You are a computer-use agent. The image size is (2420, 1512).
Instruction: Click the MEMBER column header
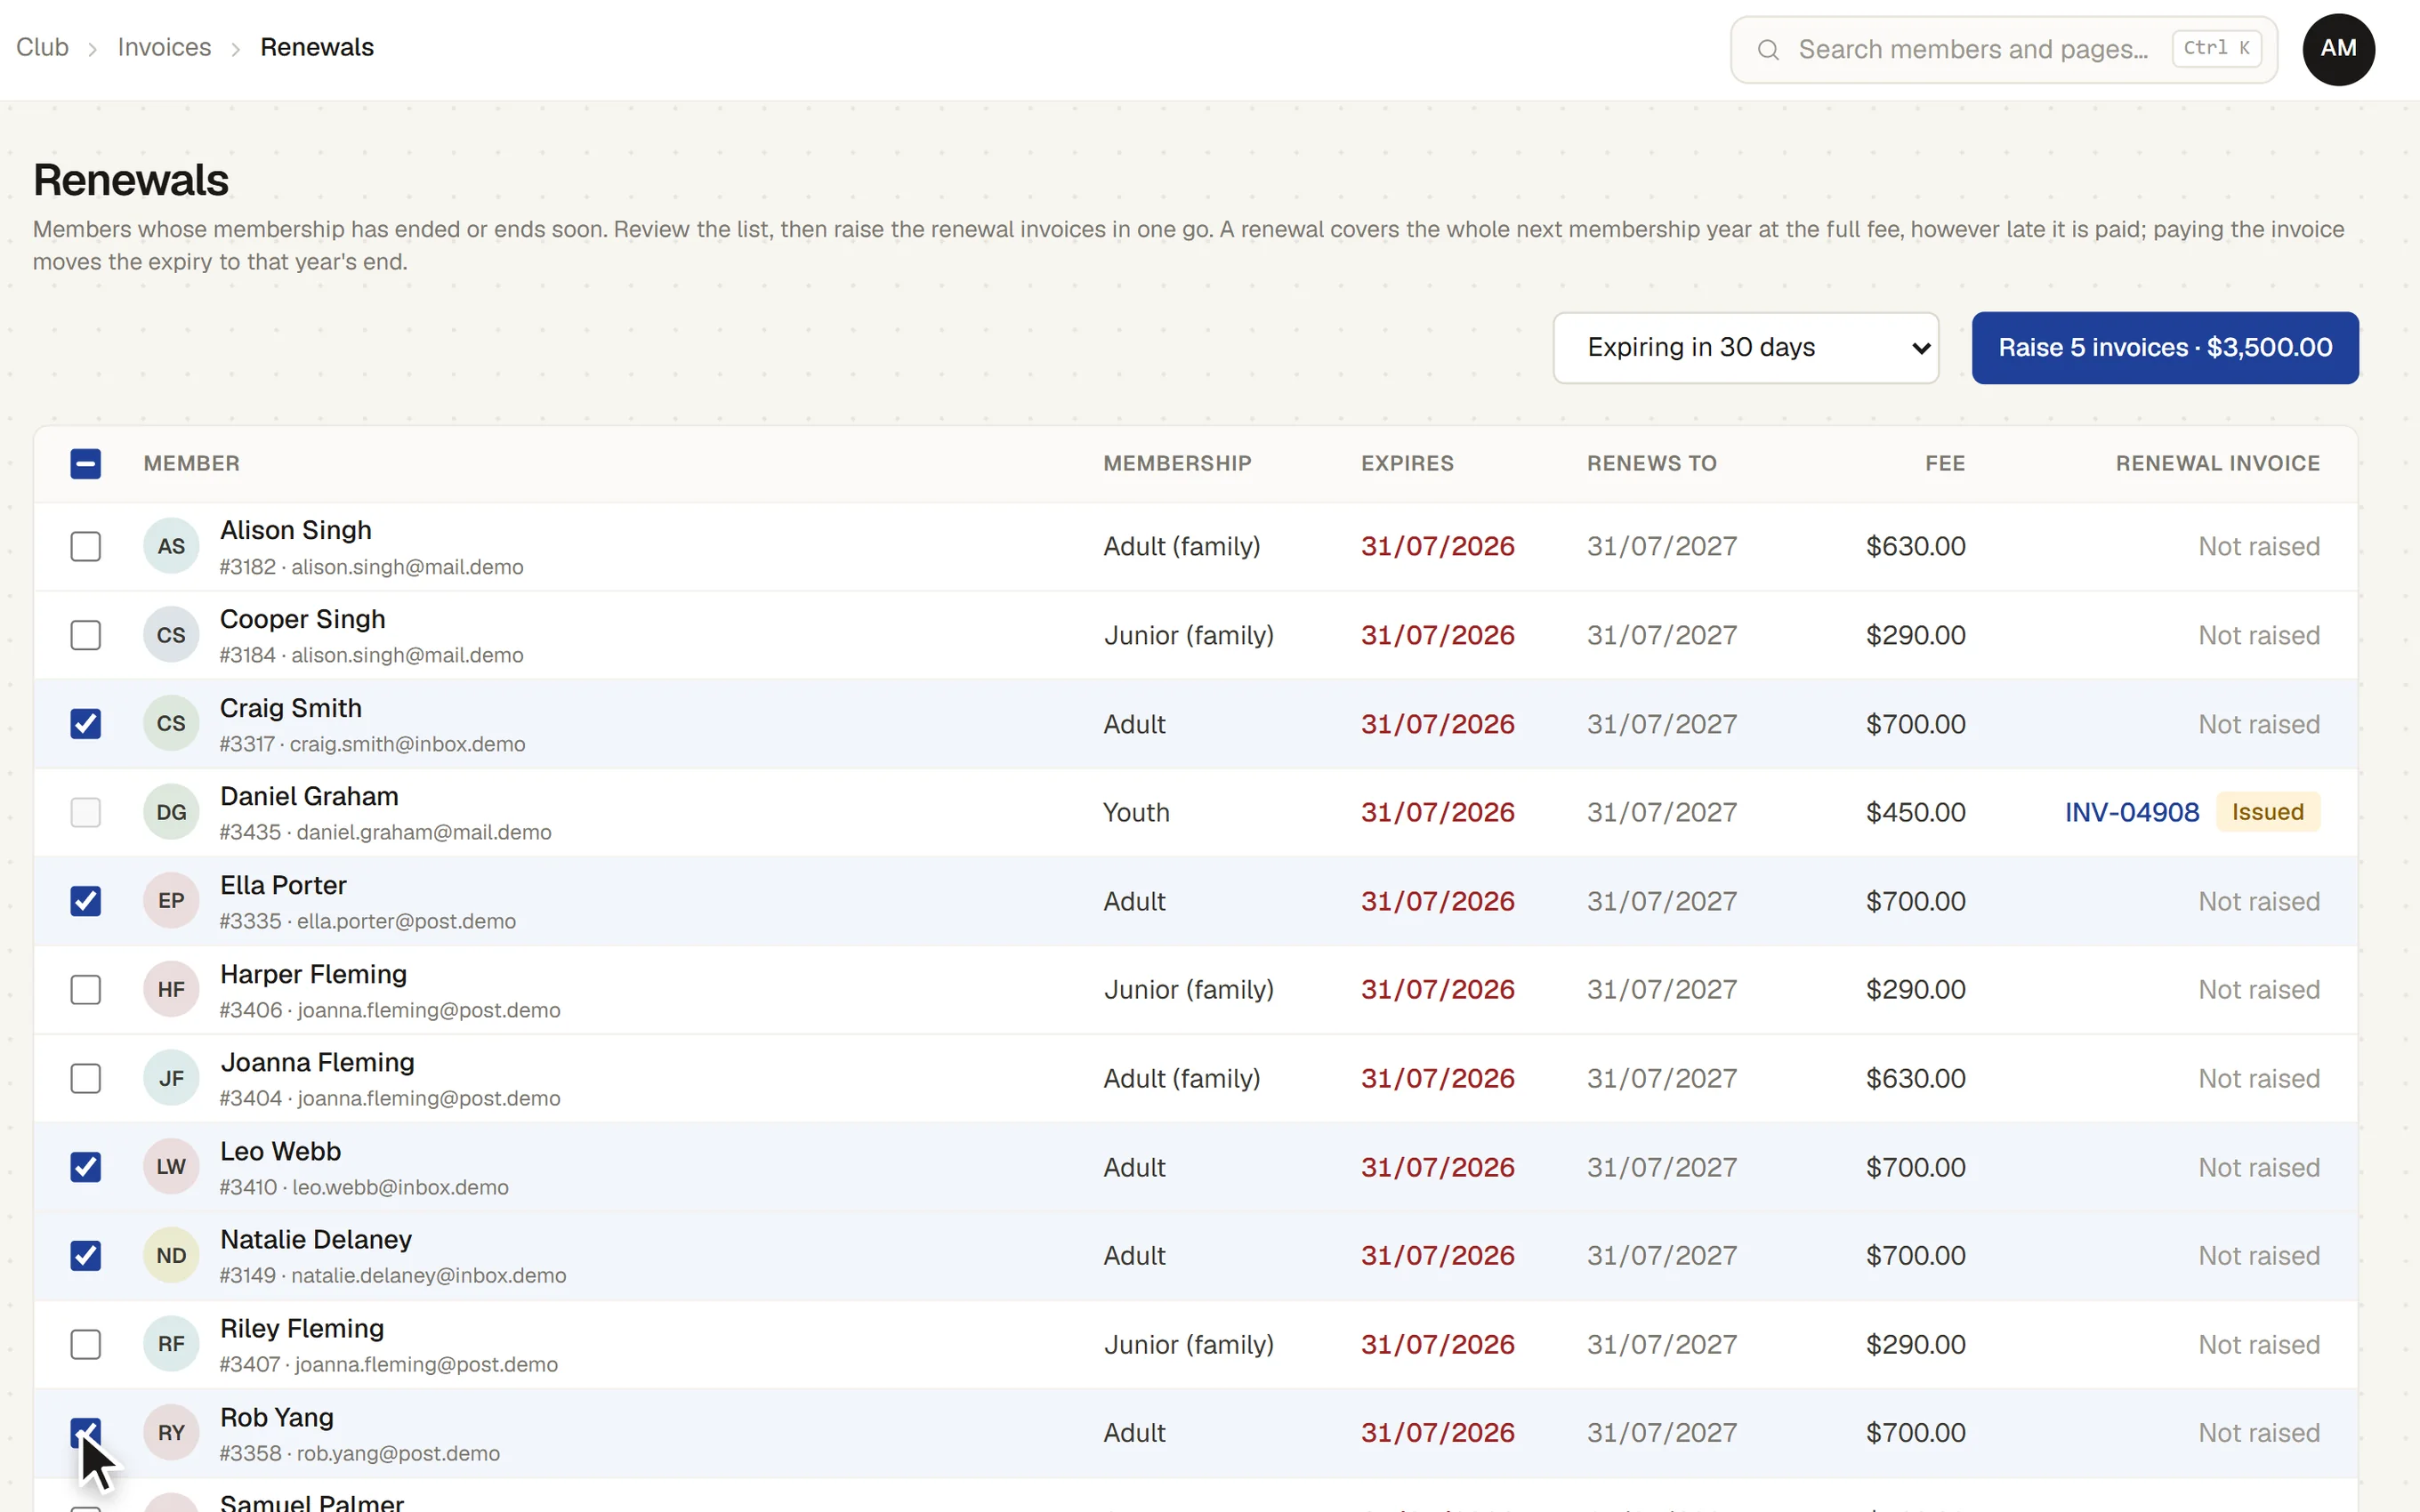tap(192, 464)
